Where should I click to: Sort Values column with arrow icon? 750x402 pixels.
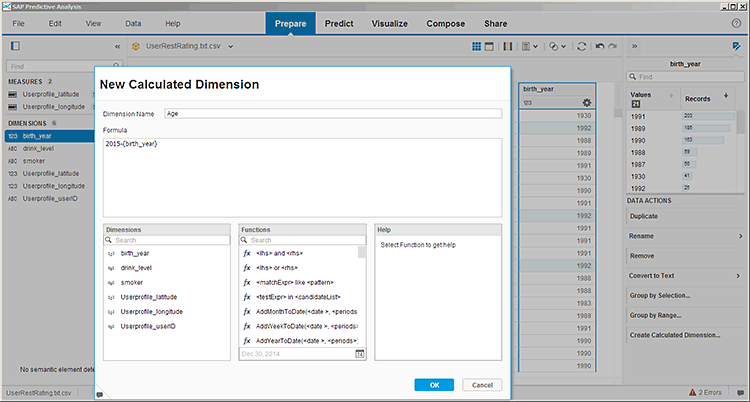point(671,96)
